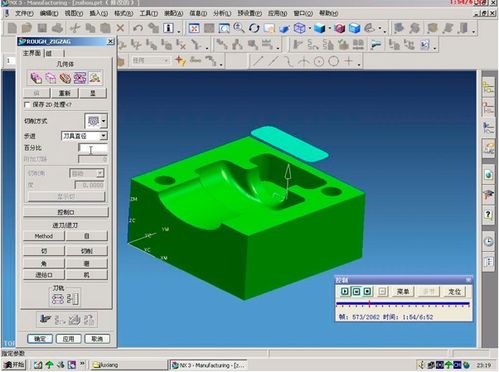Click the liuxiang folder taskbar item

129,365
